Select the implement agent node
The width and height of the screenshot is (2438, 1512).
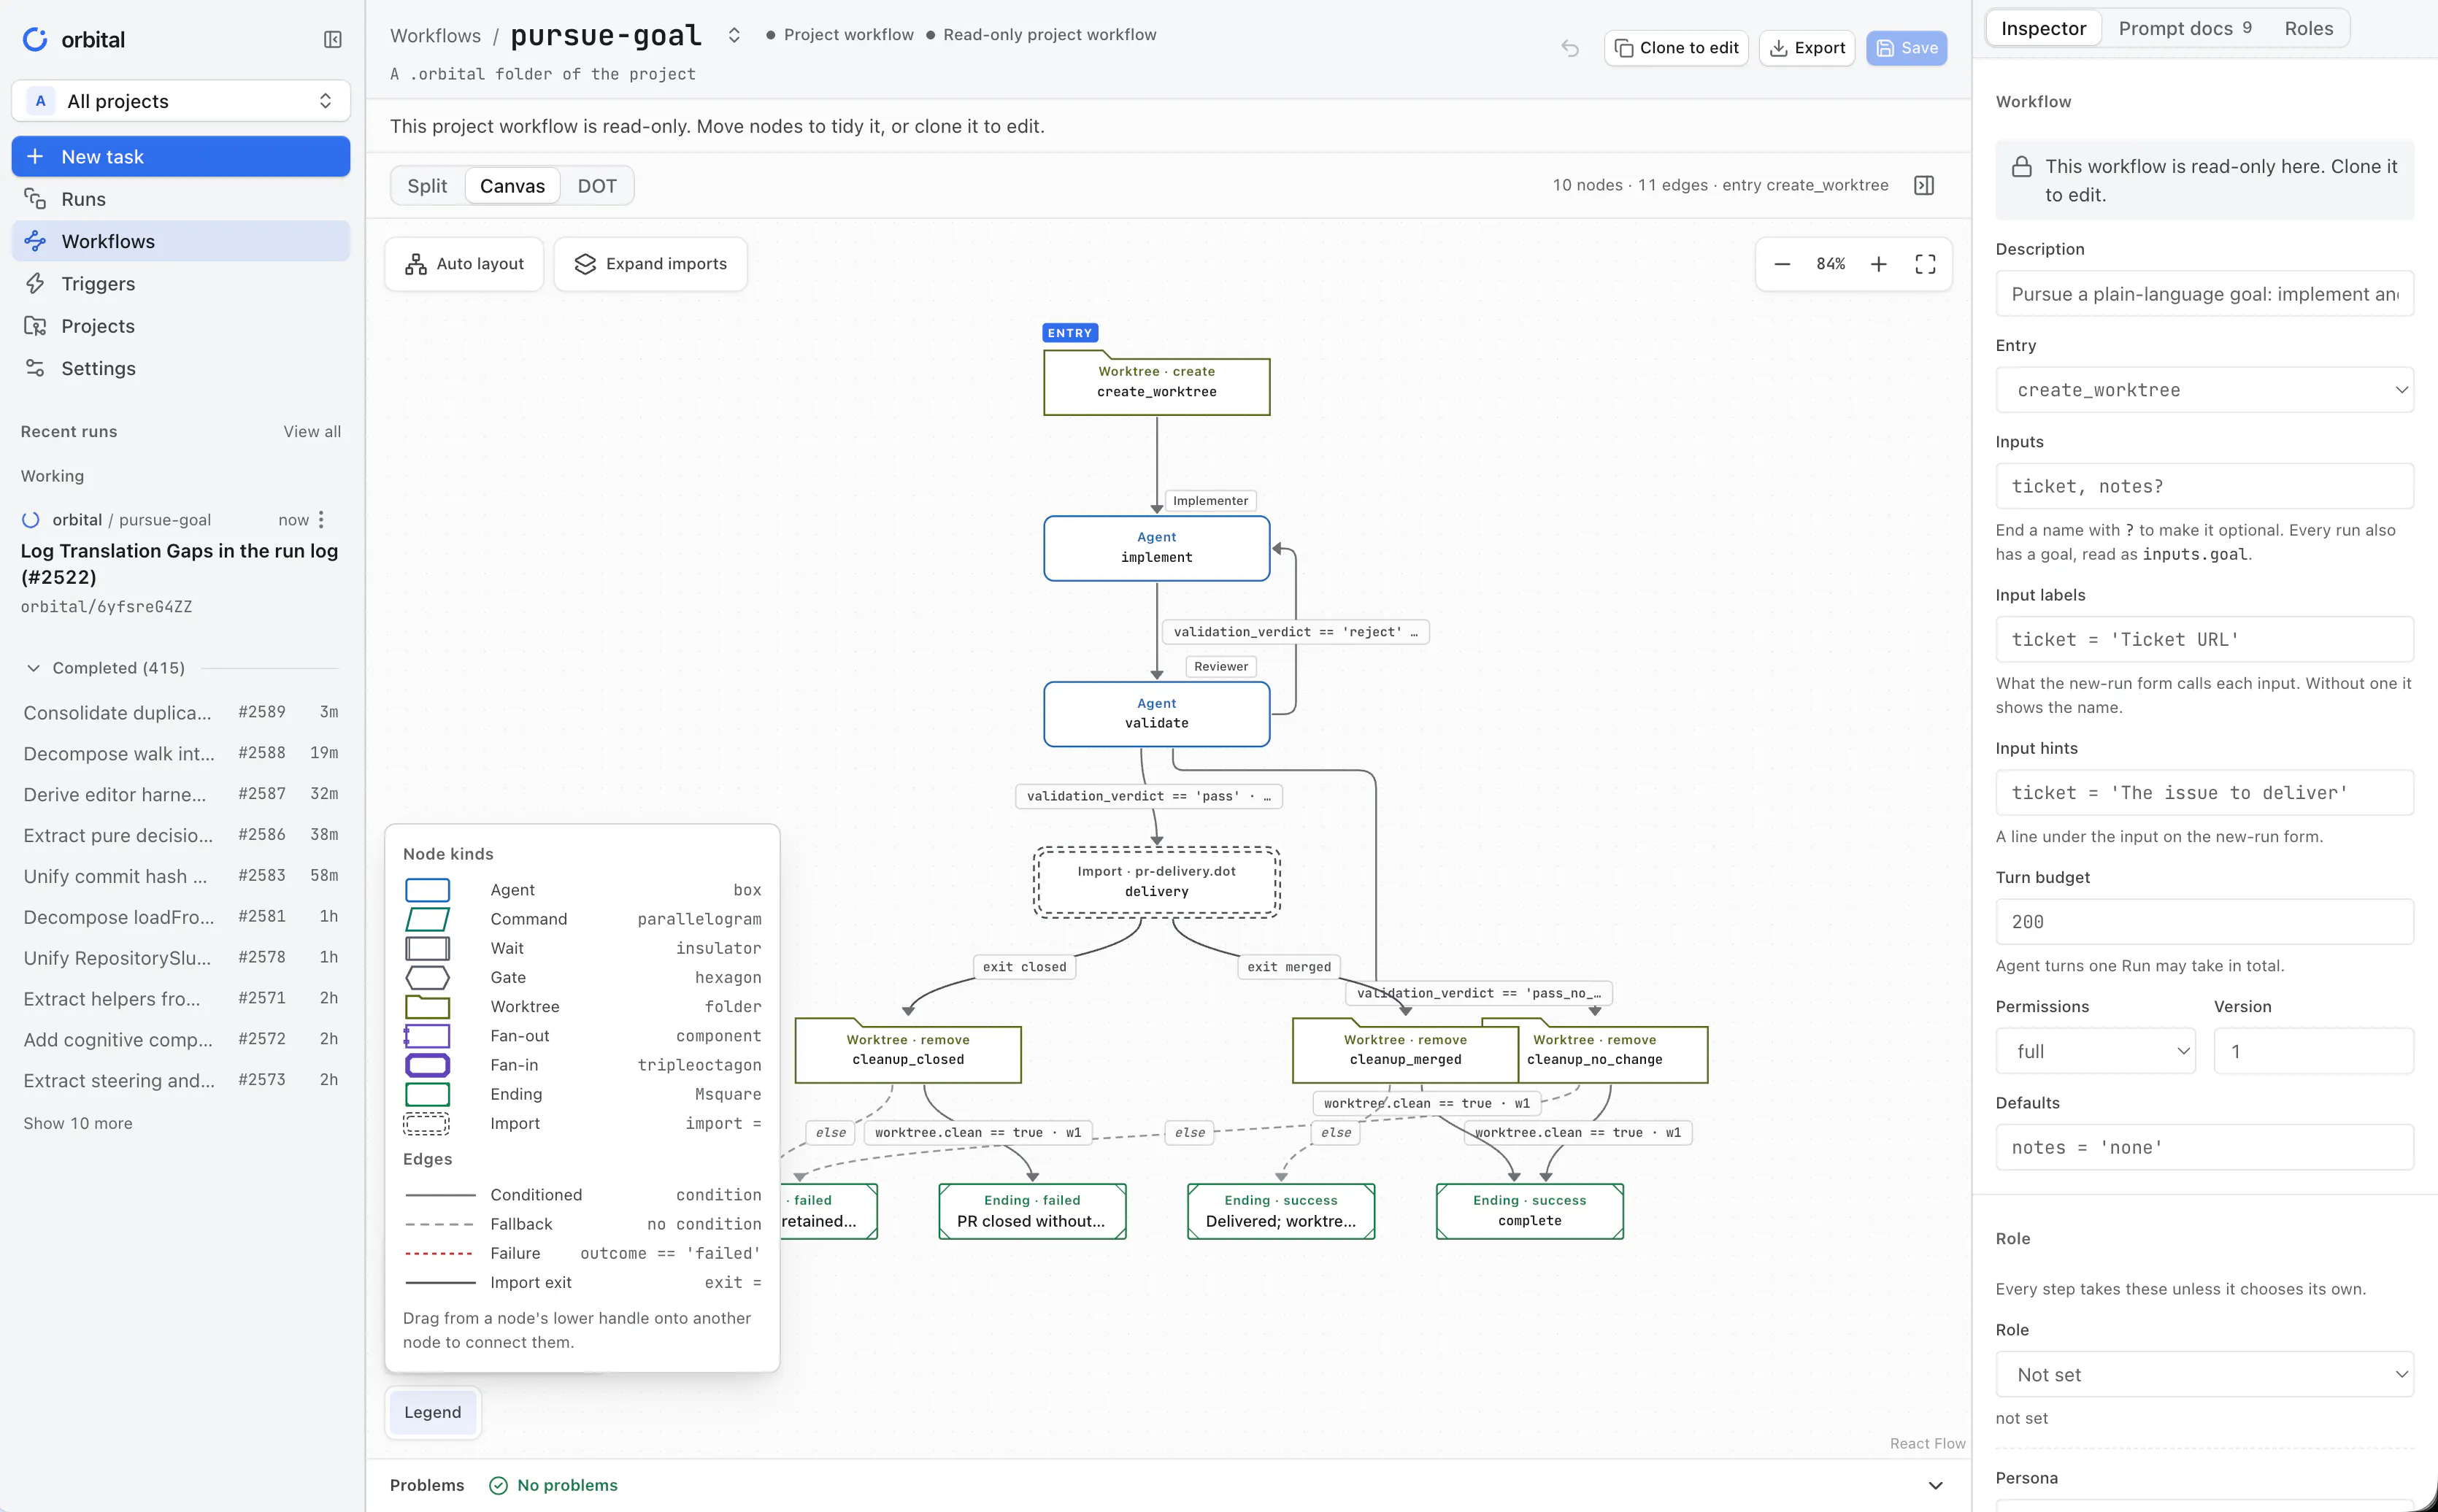1157,548
